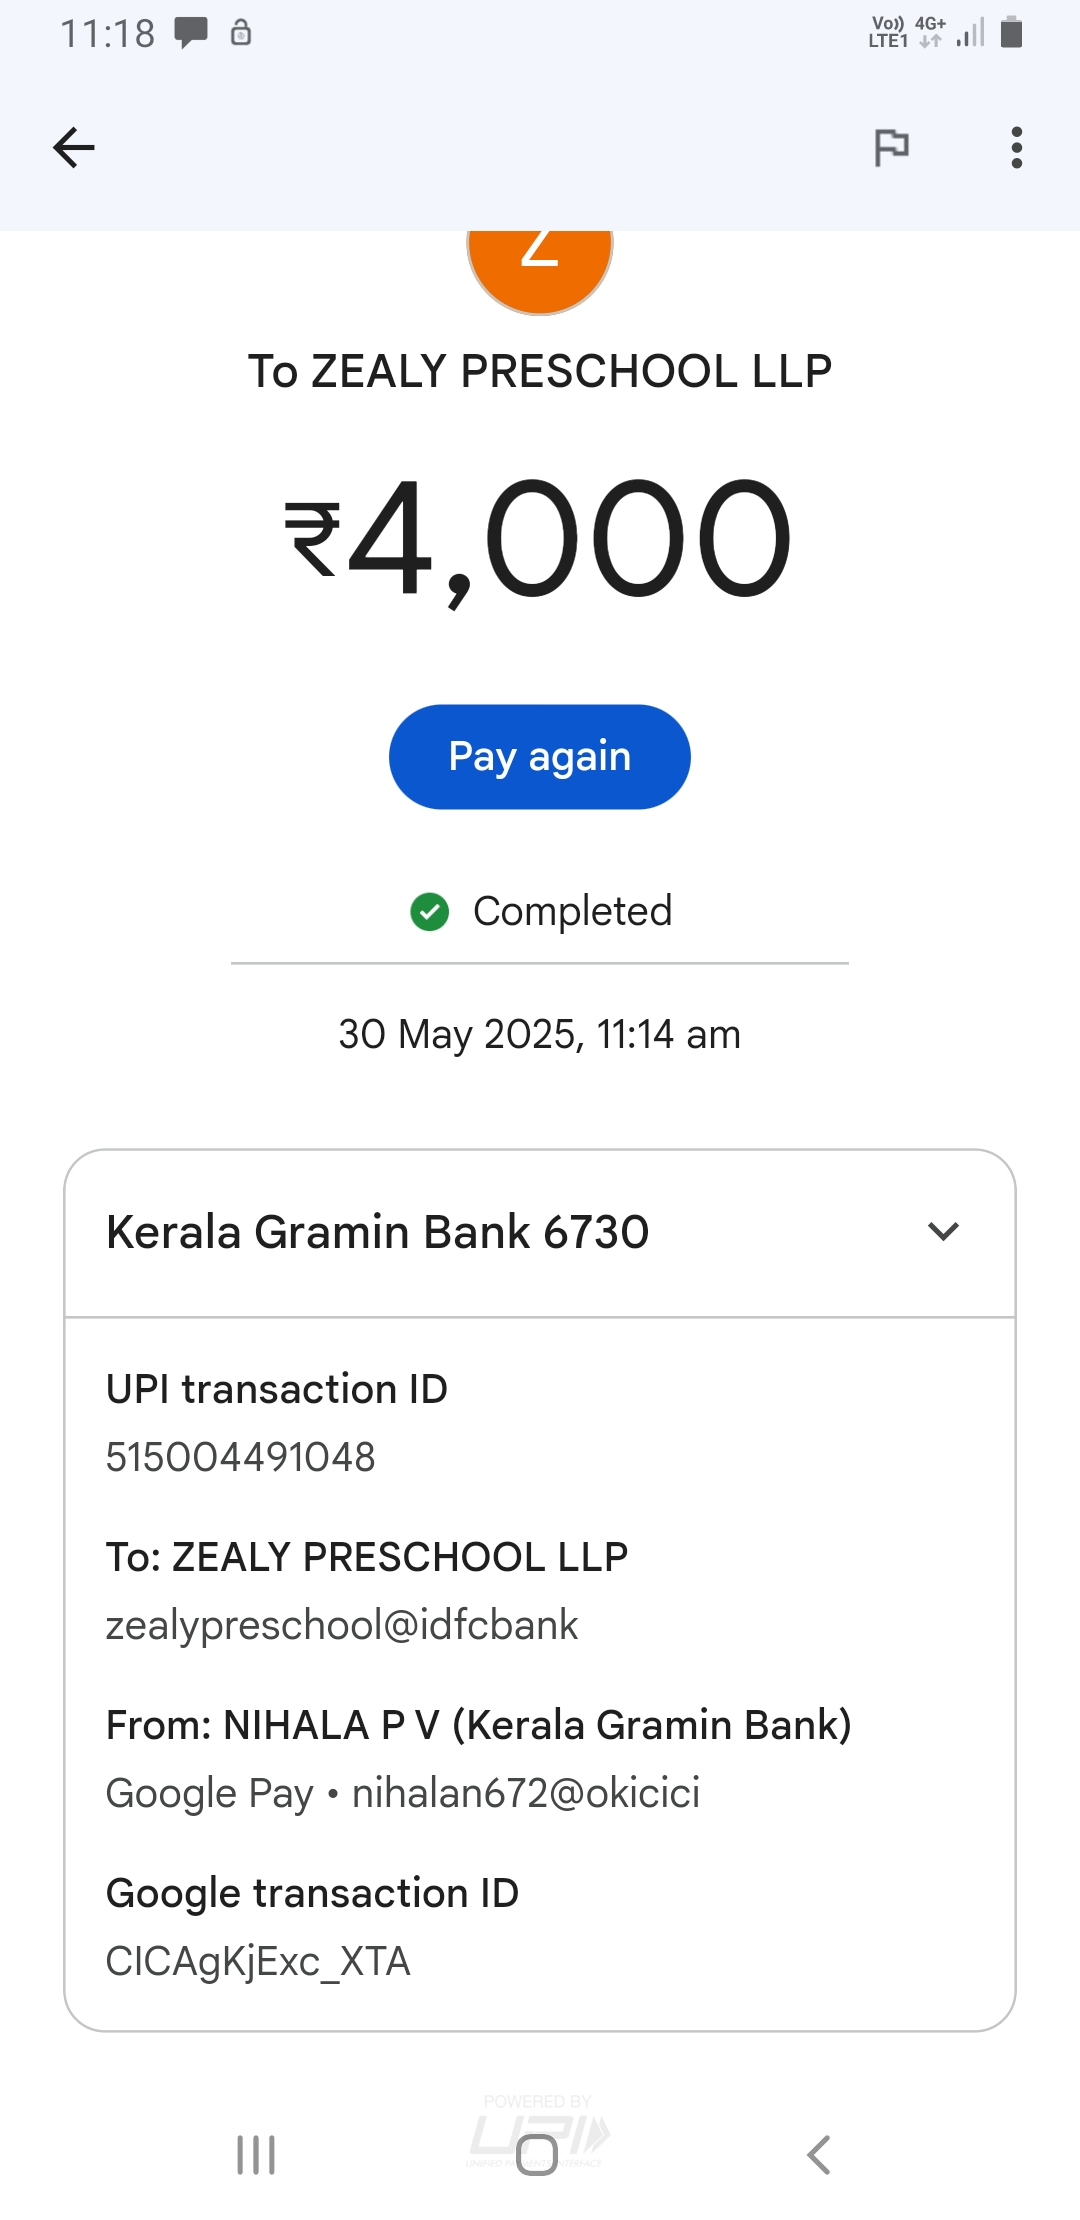This screenshot has height=2220, width=1080.
Task: Expand the Kerala Gramin Bank 6730 chevron
Action: [x=943, y=1231]
